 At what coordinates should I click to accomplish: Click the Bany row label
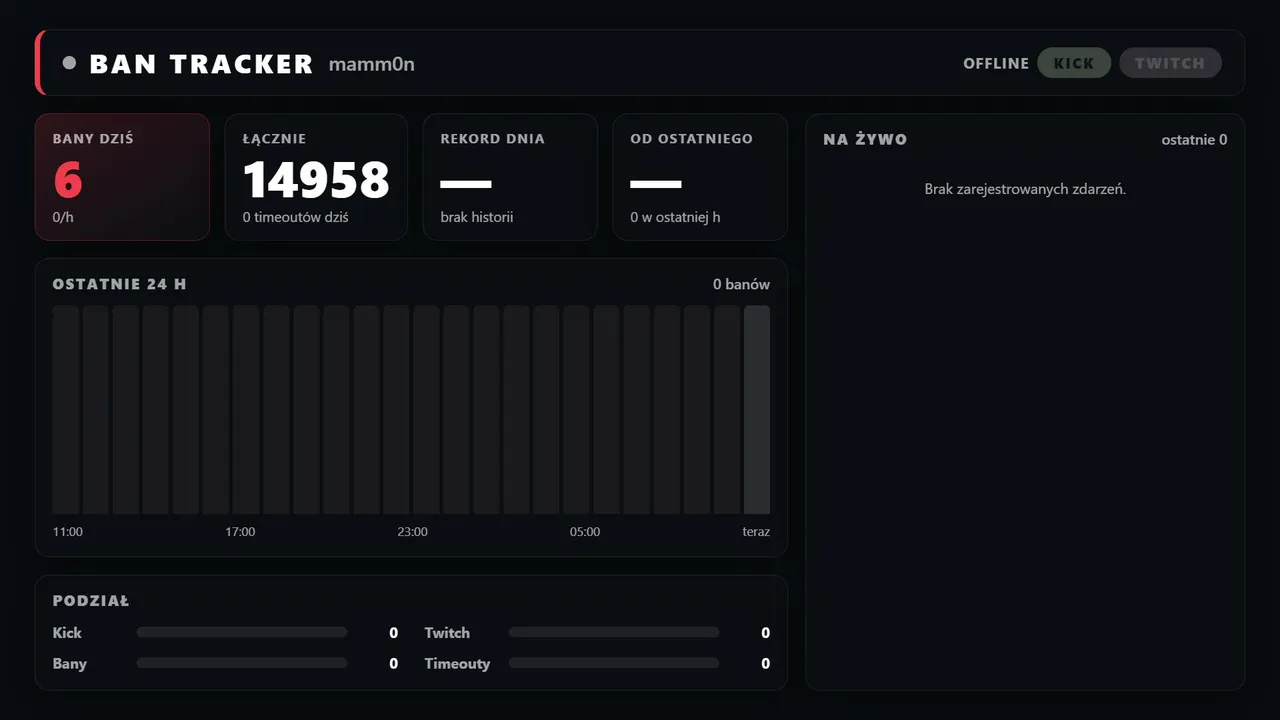70,664
